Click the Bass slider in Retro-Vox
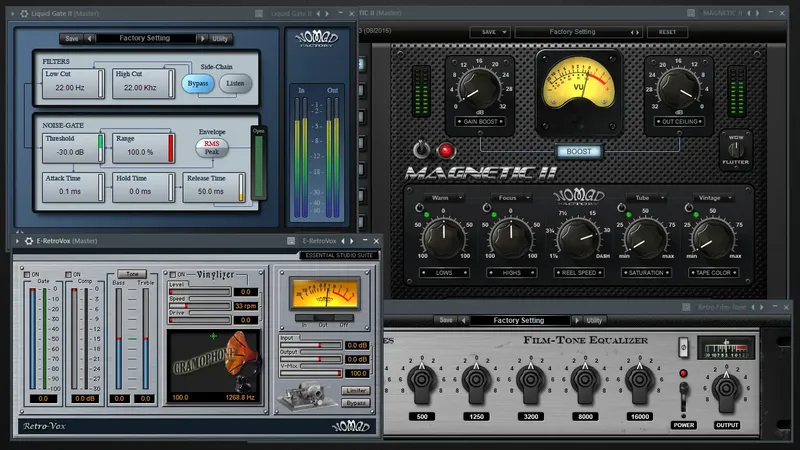 coord(119,339)
